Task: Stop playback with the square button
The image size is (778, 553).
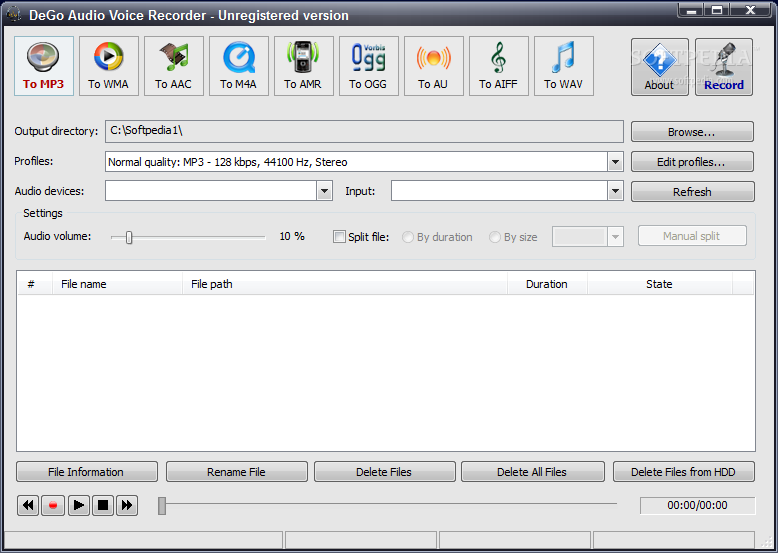Action: pyautogui.click(x=103, y=505)
